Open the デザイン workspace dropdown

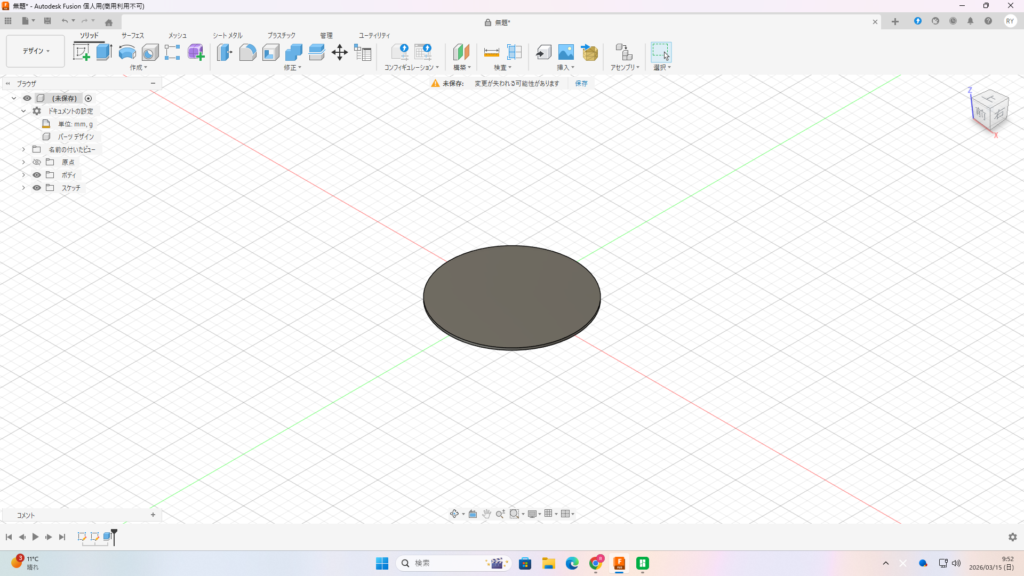click(35, 51)
